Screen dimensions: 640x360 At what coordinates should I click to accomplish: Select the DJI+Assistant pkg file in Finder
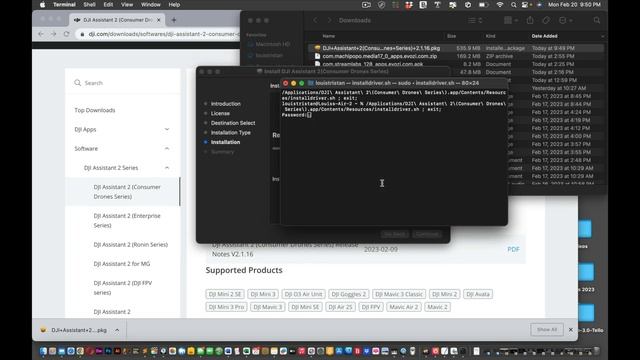click(456, 48)
